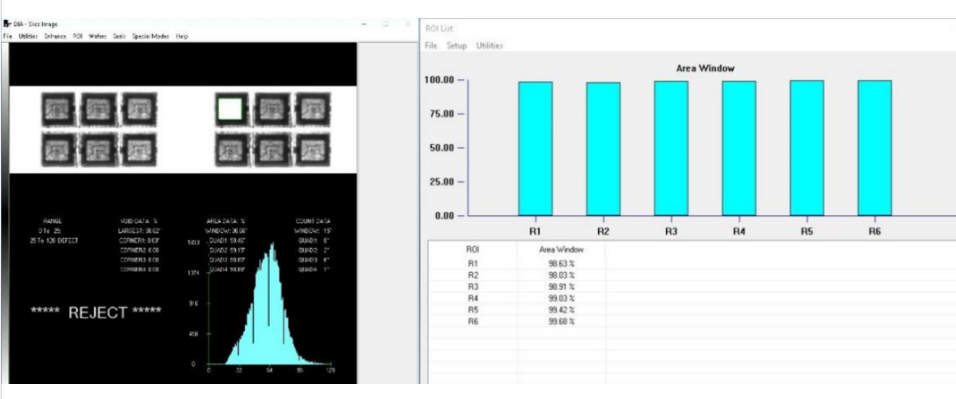Click the Area Window column header
The width and height of the screenshot is (956, 399).
pyautogui.click(x=562, y=250)
